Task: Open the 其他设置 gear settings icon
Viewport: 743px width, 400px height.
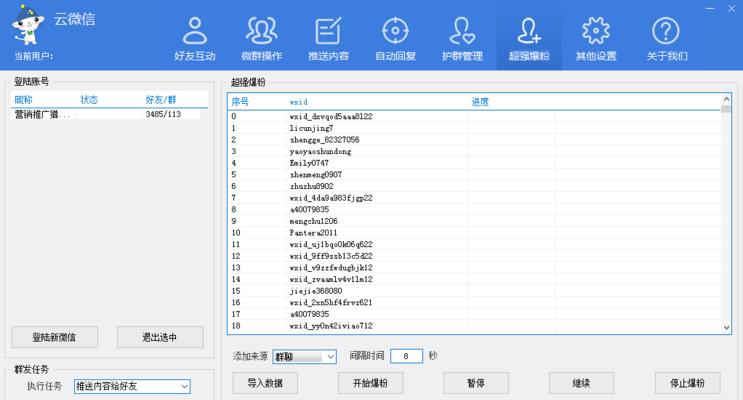Action: pyautogui.click(x=596, y=31)
